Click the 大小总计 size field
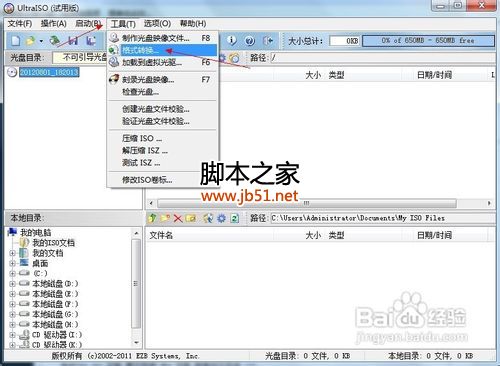 click(344, 41)
